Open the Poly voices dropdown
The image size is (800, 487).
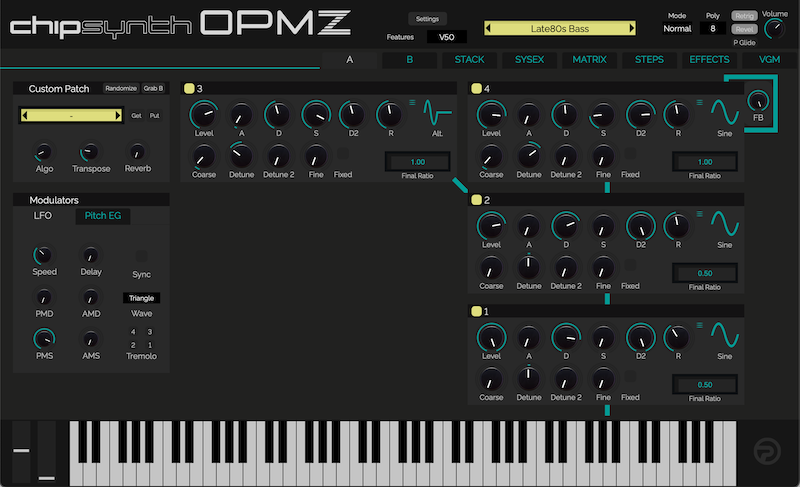click(713, 29)
